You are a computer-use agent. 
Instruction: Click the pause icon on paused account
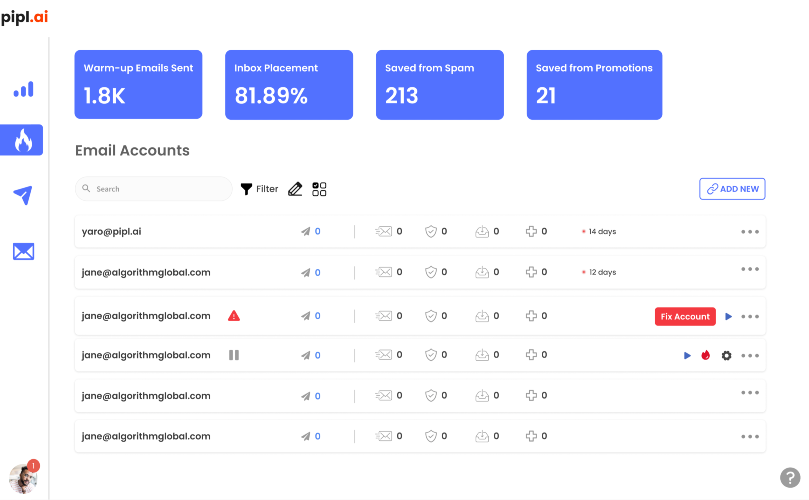[x=234, y=355]
